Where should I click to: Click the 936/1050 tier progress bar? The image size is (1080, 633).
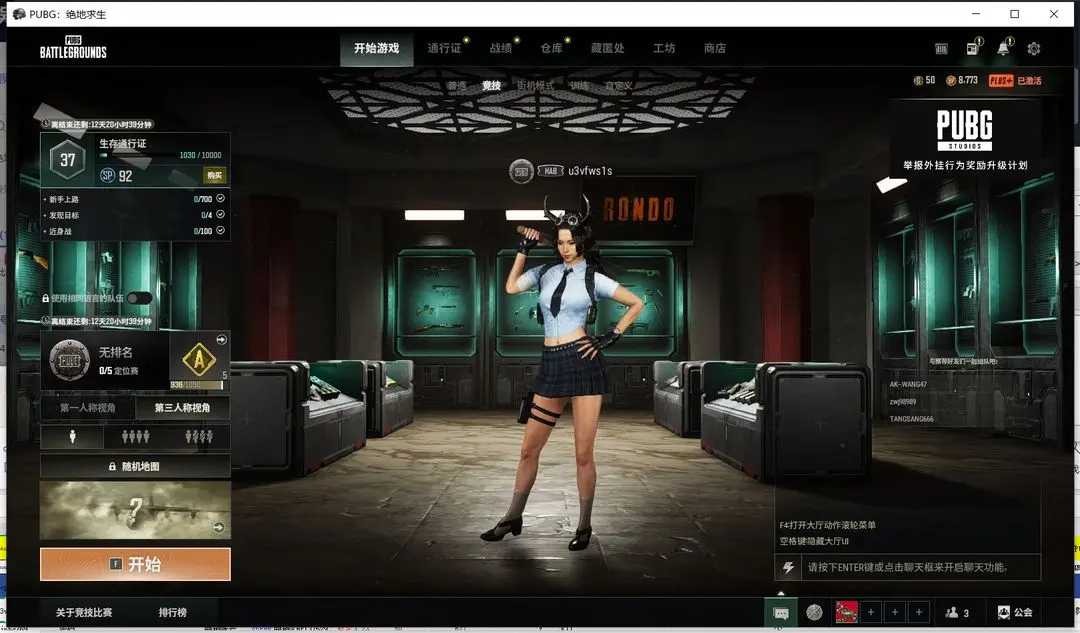pyautogui.click(x=196, y=384)
